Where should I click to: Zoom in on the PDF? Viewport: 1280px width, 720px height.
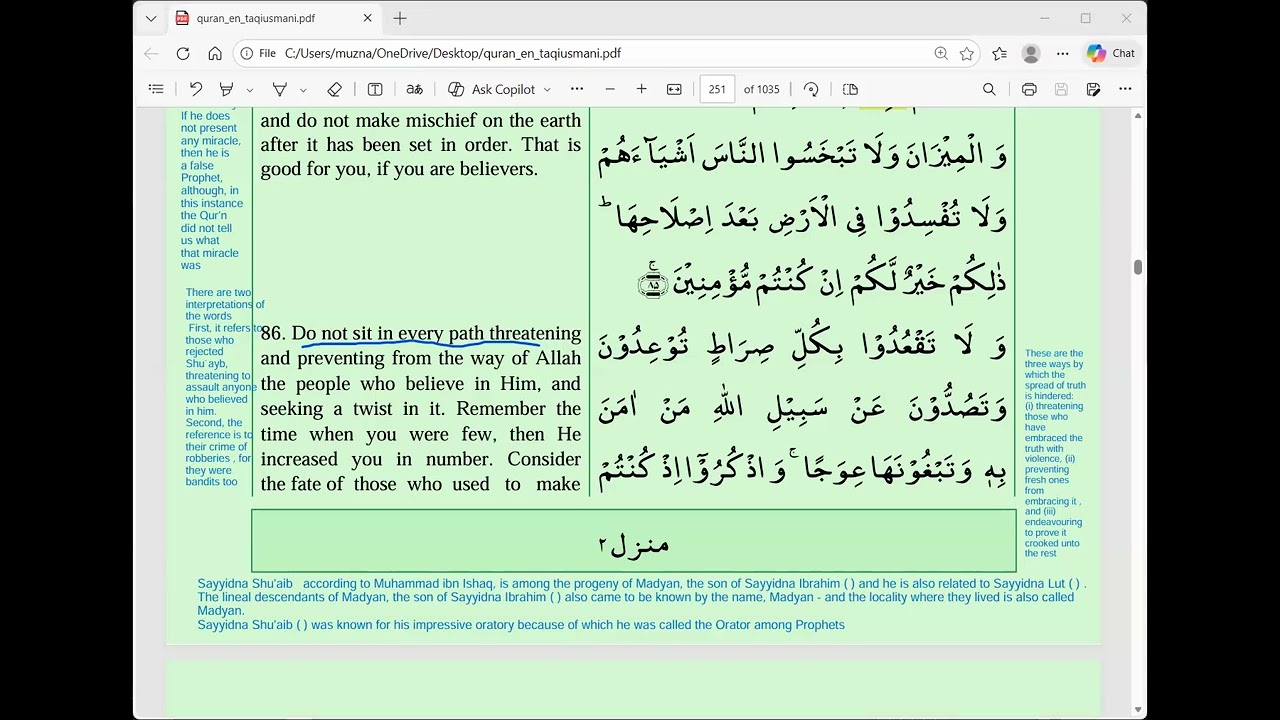point(642,89)
